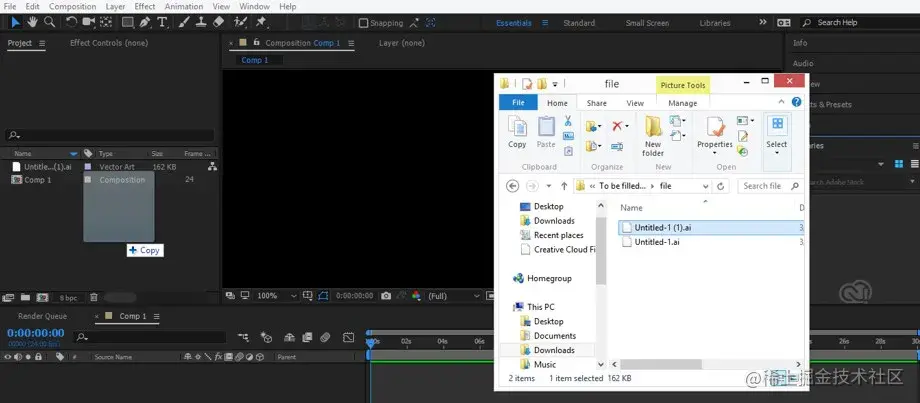This screenshot has width=920, height=403.
Task: Collapse the Explorer ribbon with the chevron
Action: pyautogui.click(x=784, y=102)
